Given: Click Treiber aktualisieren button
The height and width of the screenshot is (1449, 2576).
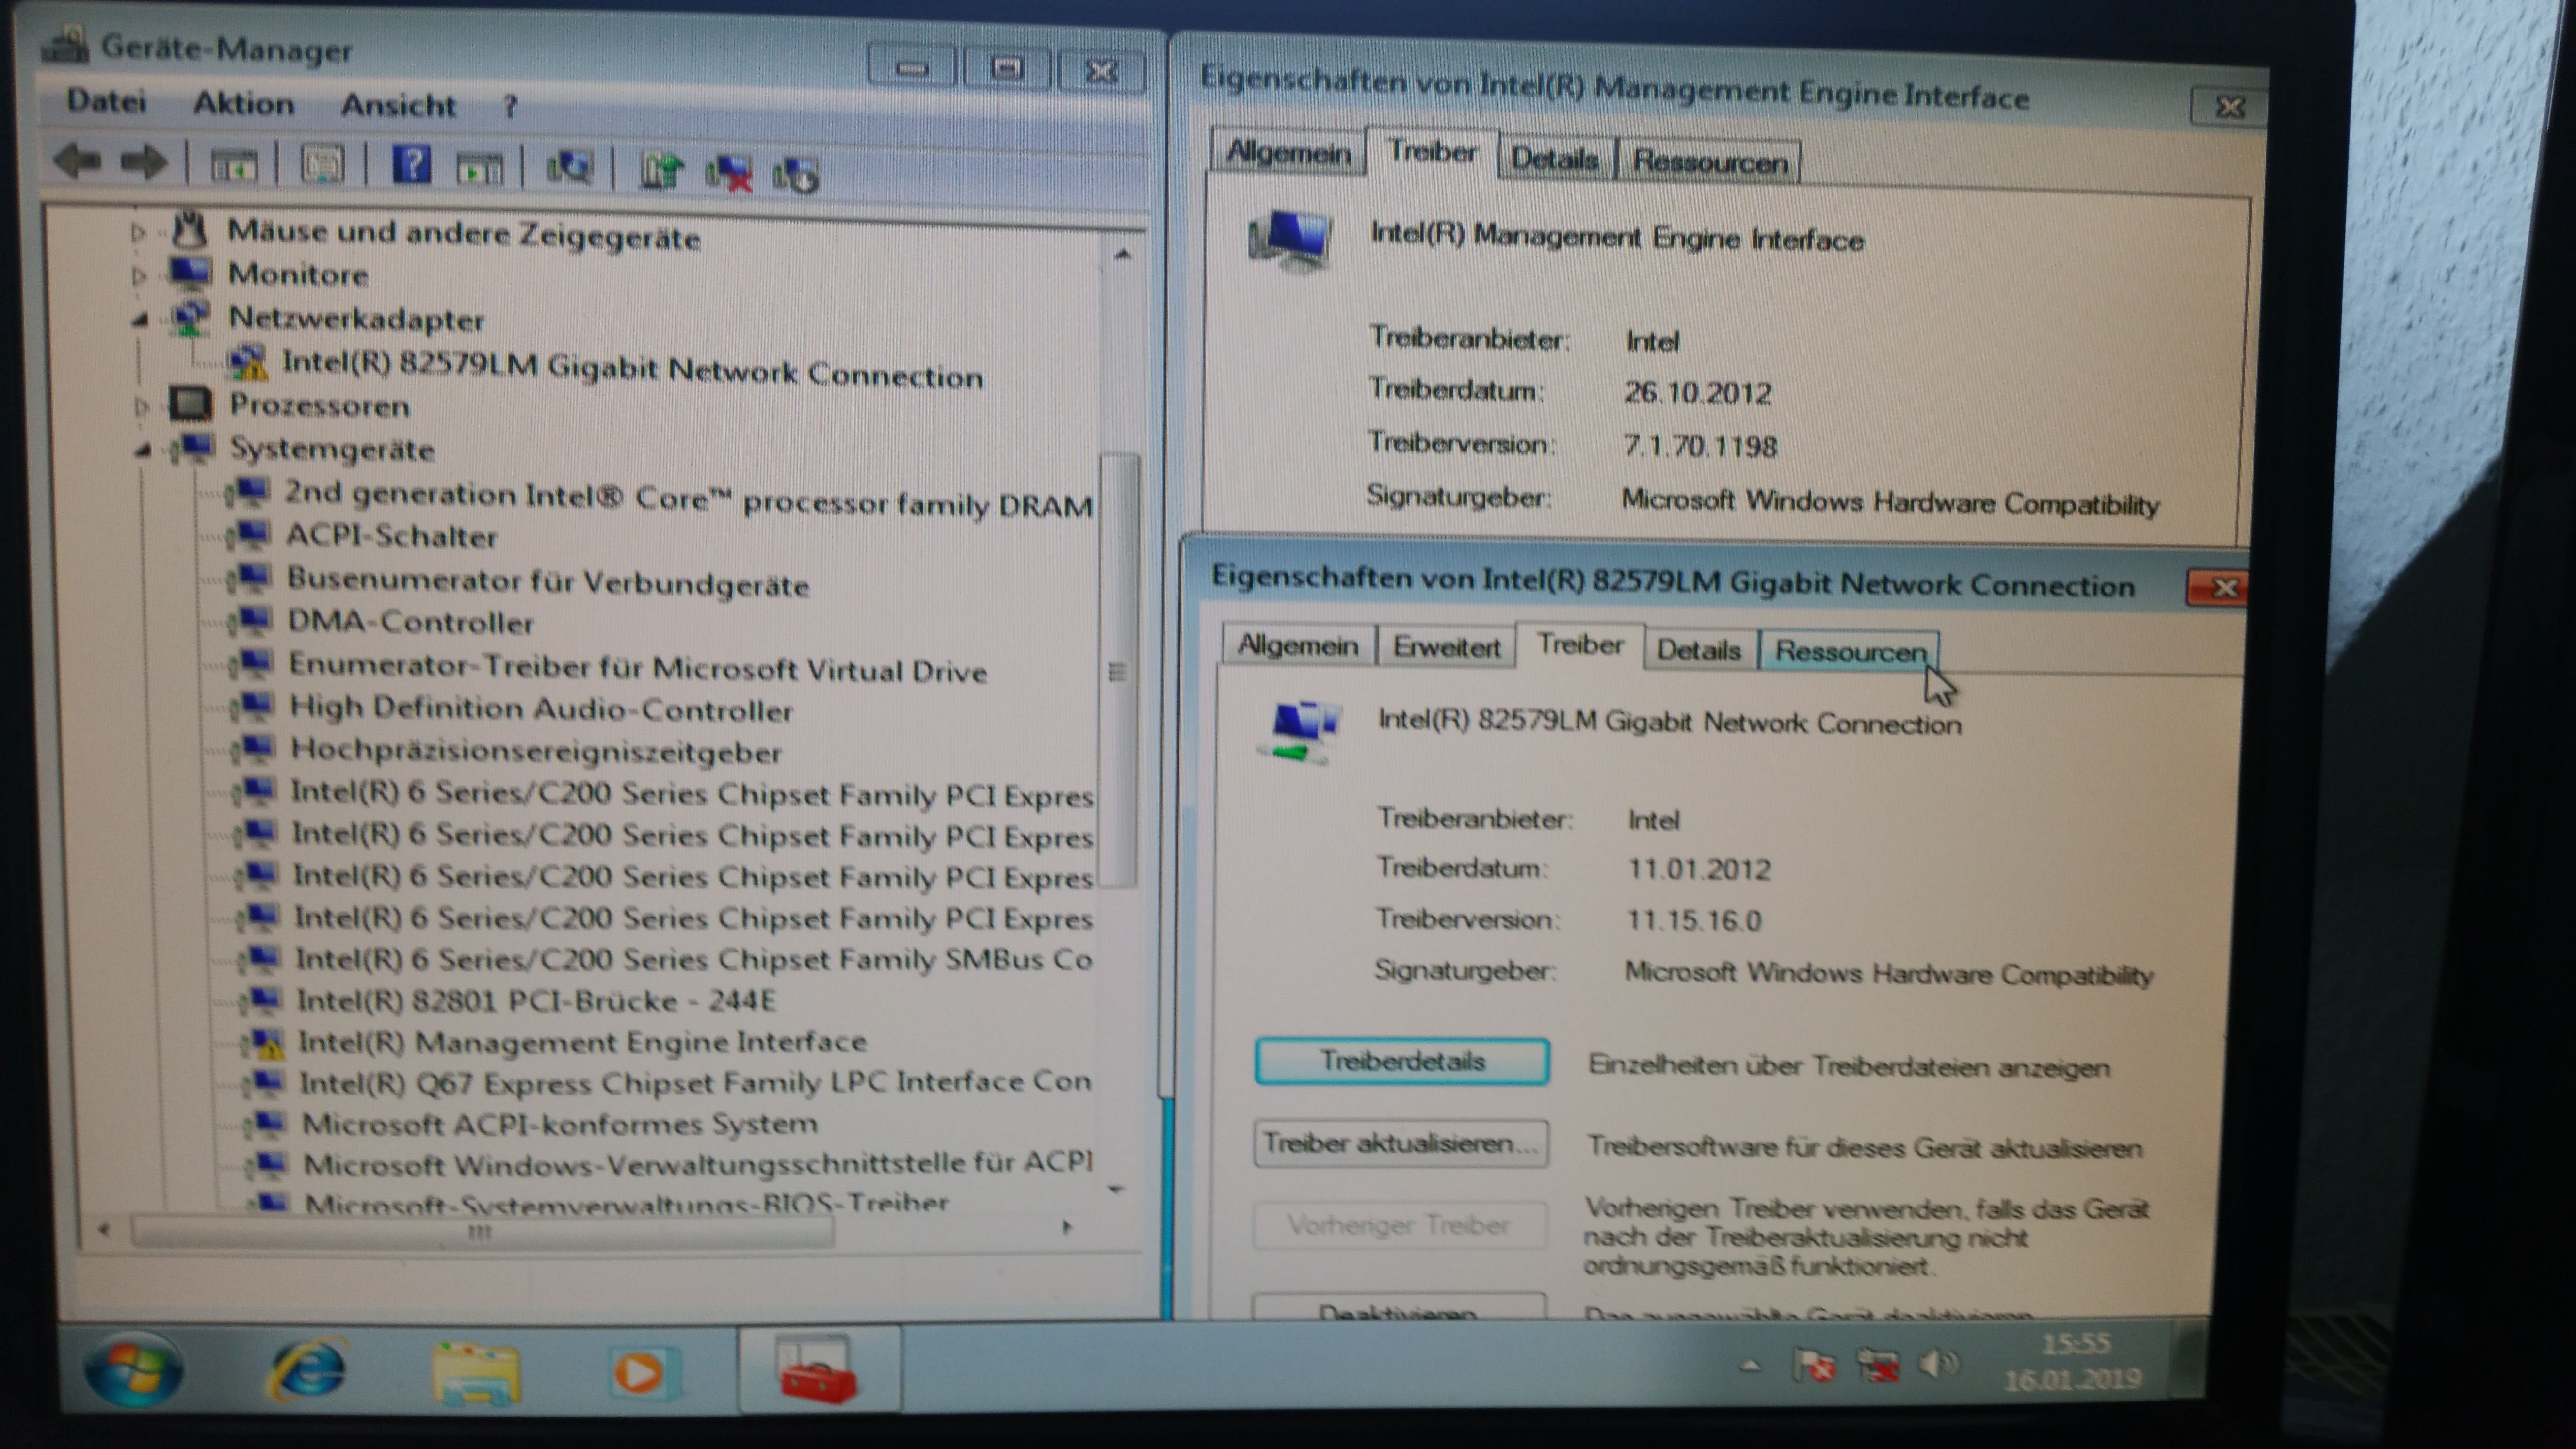Looking at the screenshot, I should click(1400, 1143).
